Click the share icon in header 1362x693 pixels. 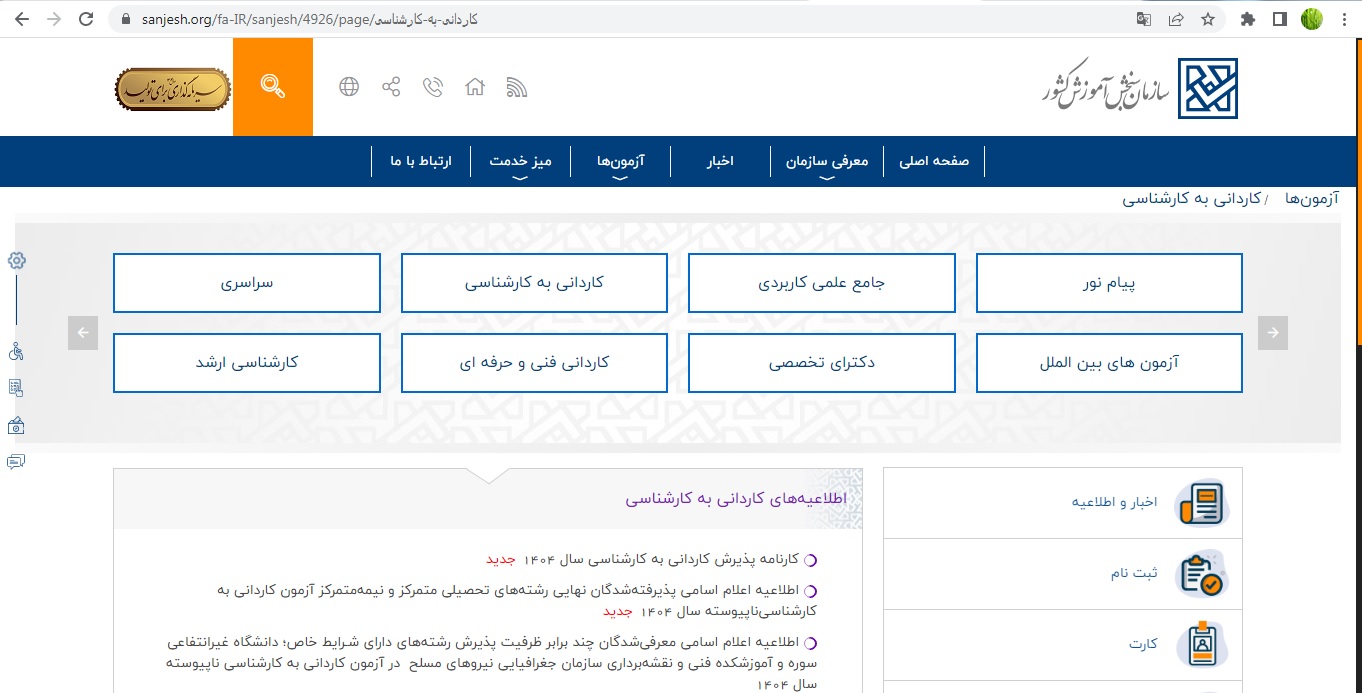click(391, 87)
